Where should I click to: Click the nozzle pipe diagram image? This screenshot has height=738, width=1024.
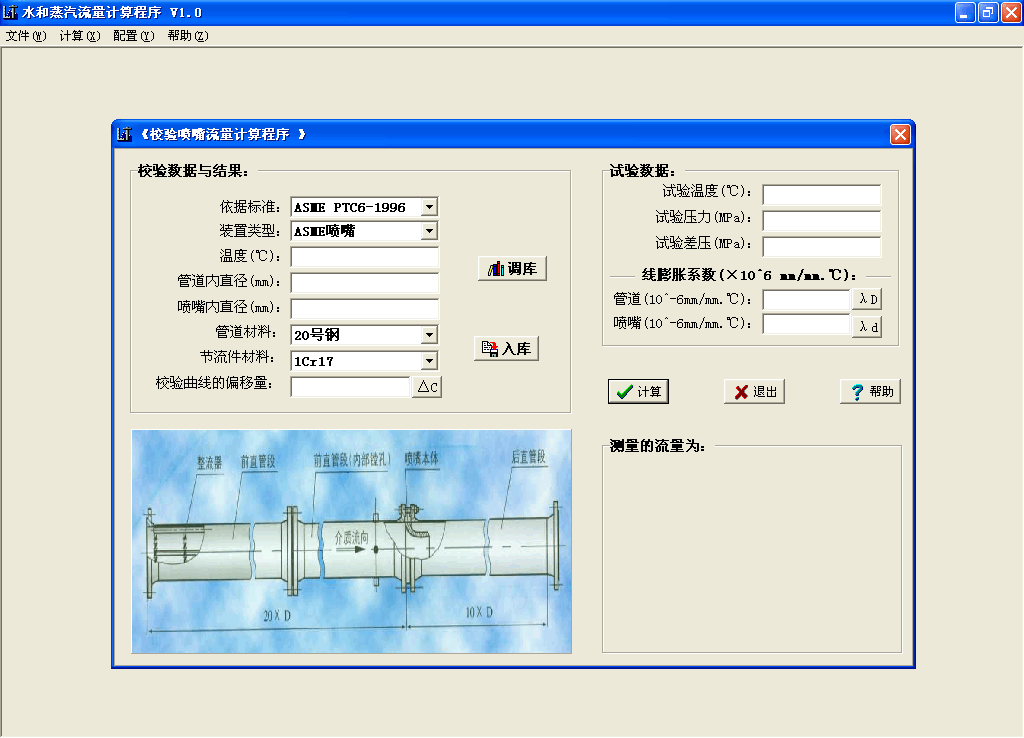point(351,541)
